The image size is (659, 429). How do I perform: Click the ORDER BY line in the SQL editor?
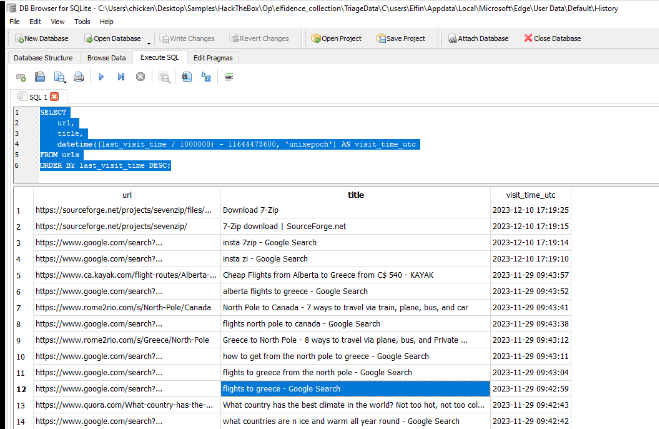pos(105,166)
